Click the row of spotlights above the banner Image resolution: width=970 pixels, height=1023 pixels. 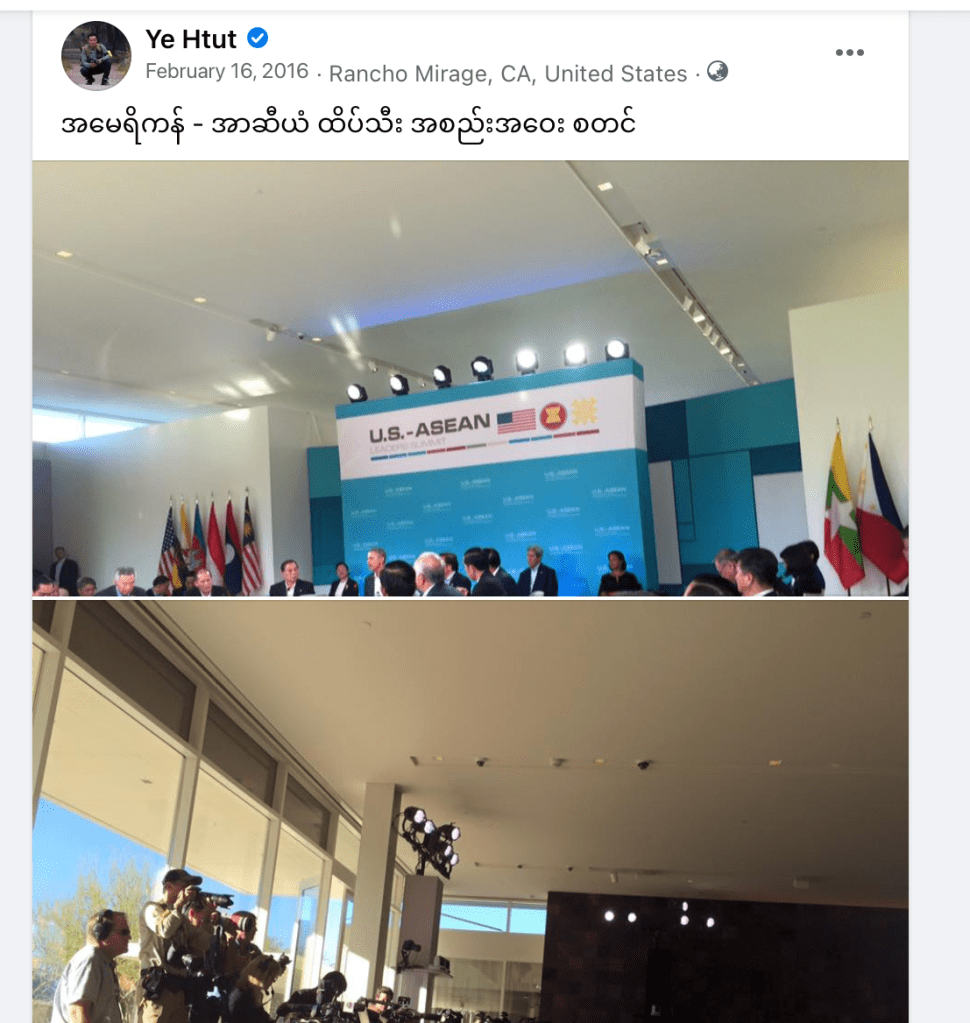pos(486,369)
